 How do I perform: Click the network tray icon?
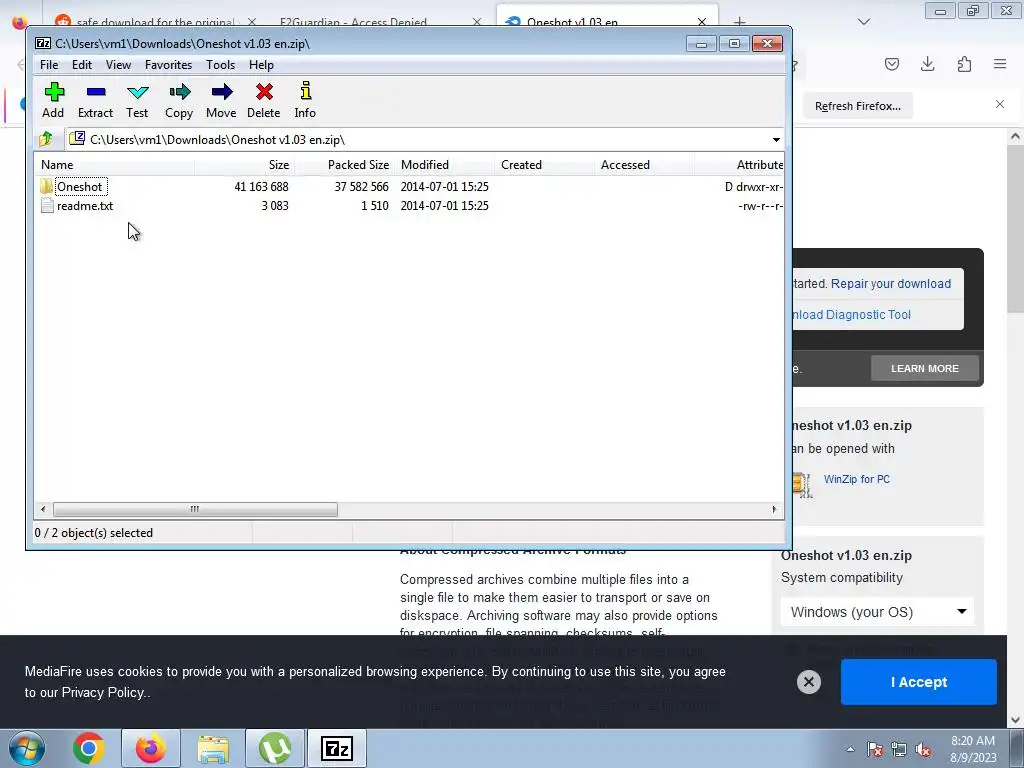pyautogui.click(x=899, y=749)
